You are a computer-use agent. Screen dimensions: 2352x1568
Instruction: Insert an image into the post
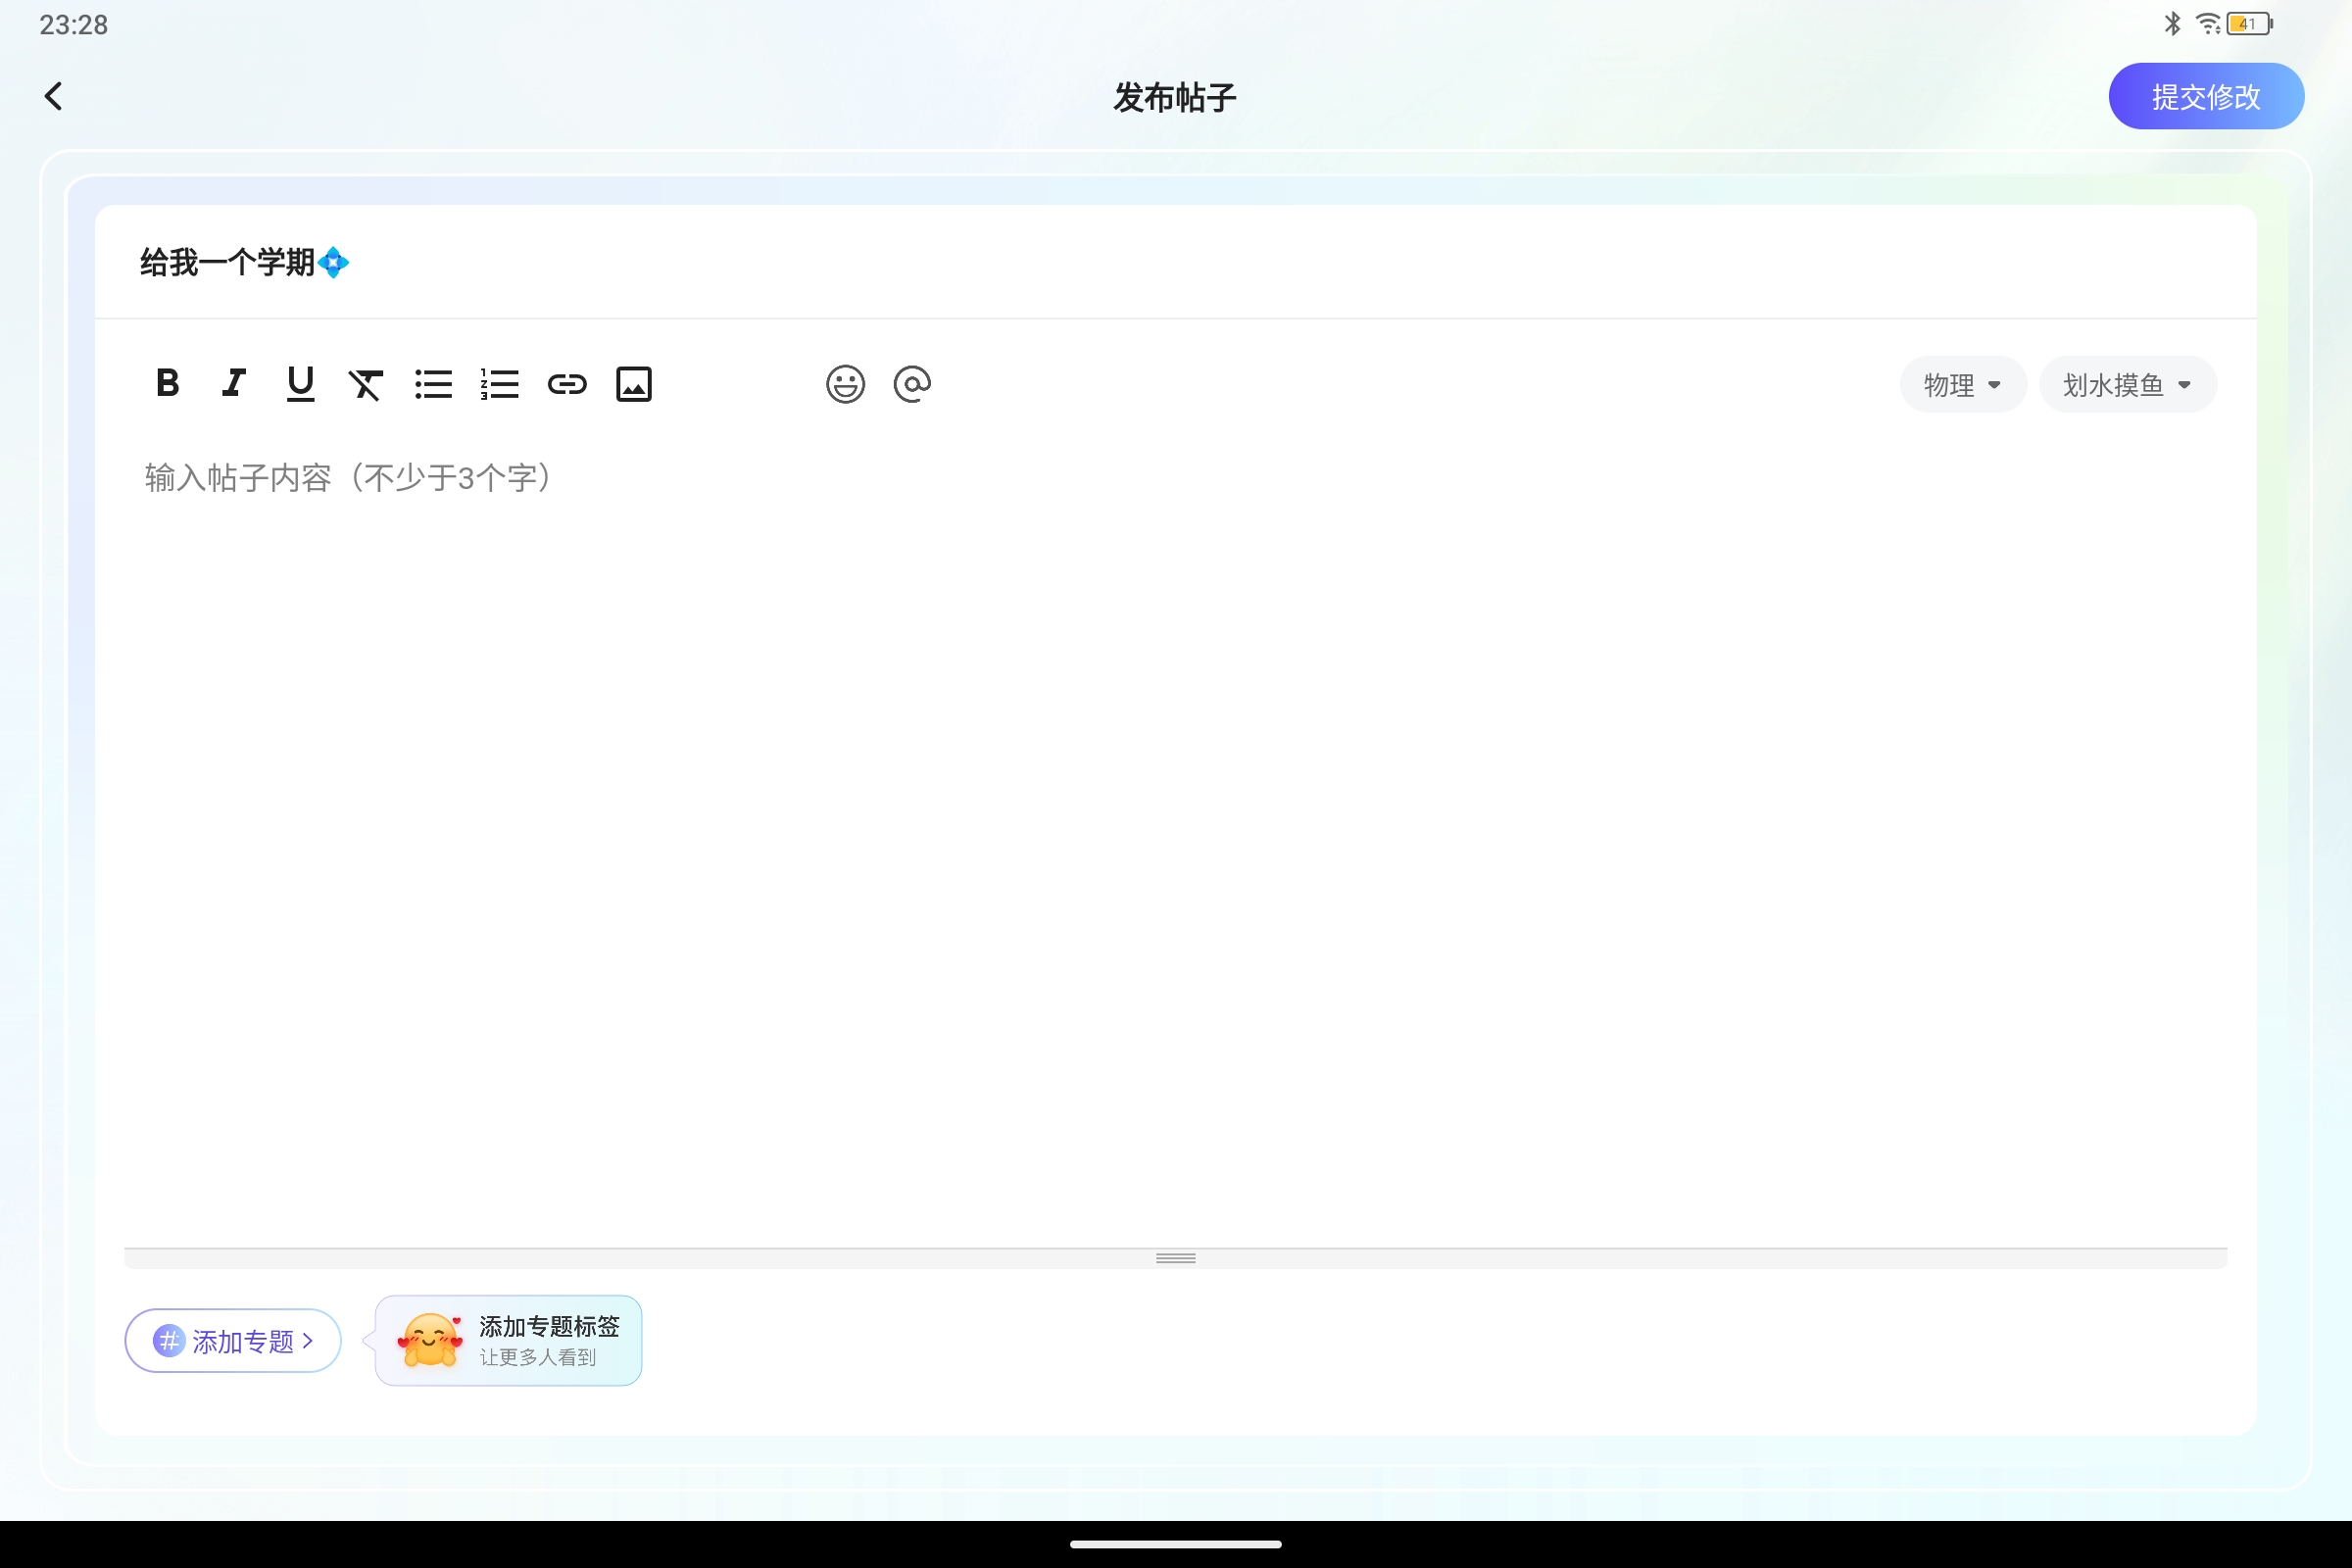click(x=633, y=383)
